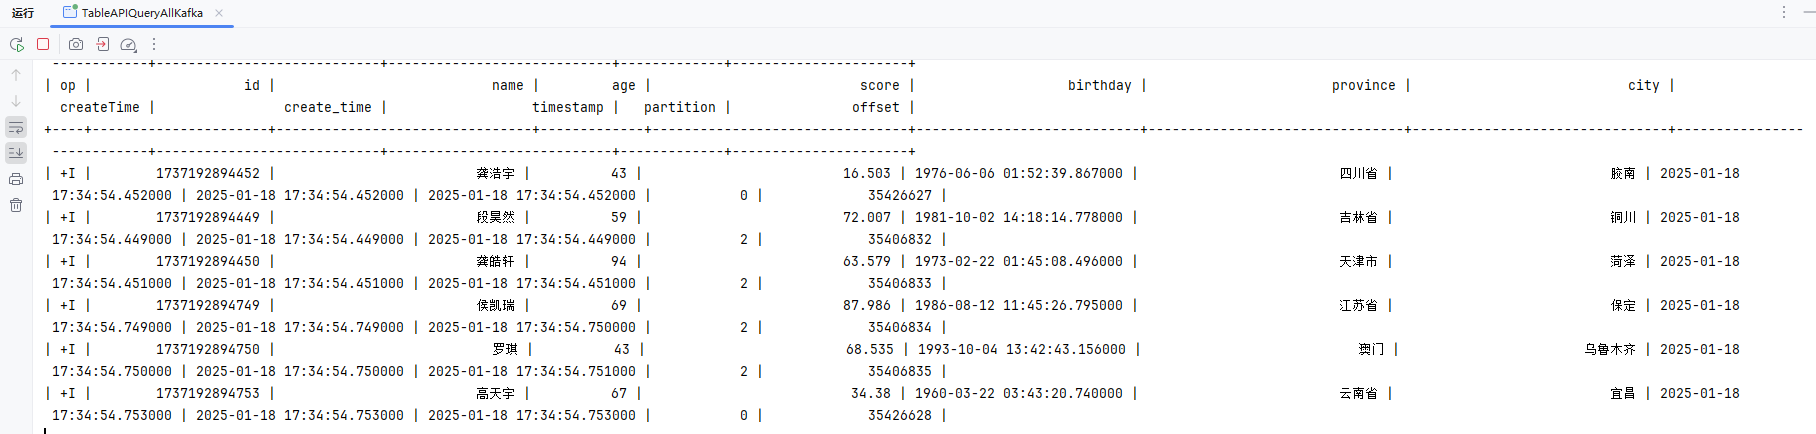The height and width of the screenshot is (434, 1816).
Task: Click offset value 35426628 in console output
Action: point(899,415)
